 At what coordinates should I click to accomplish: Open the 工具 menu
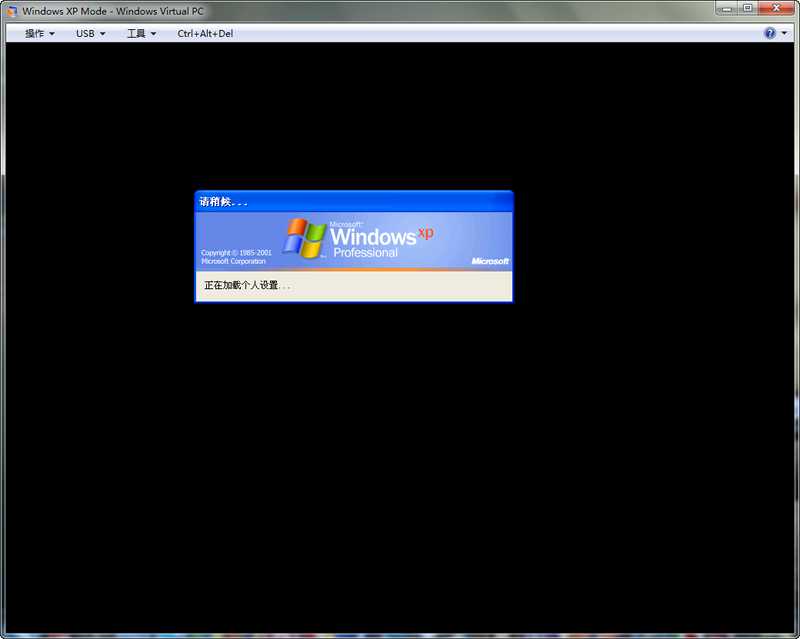(x=141, y=34)
